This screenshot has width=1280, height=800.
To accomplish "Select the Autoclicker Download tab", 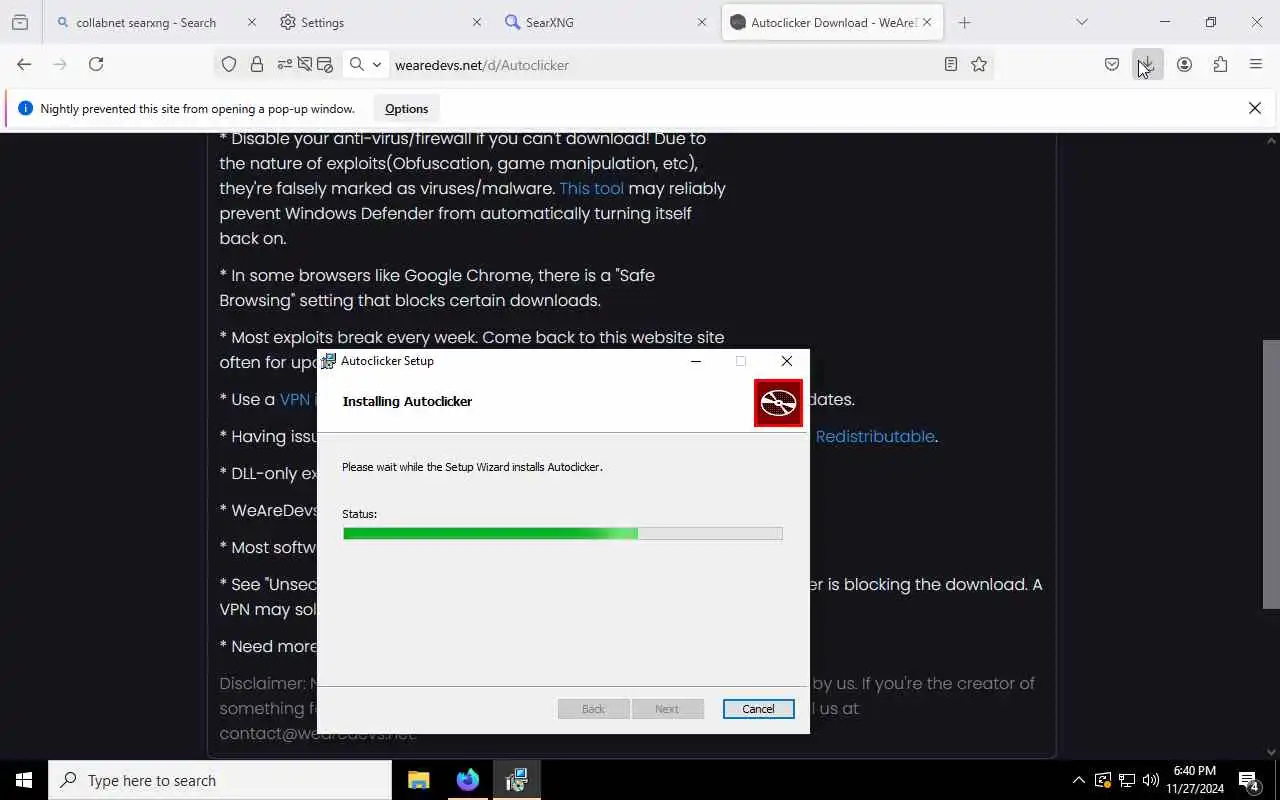I will [x=832, y=22].
